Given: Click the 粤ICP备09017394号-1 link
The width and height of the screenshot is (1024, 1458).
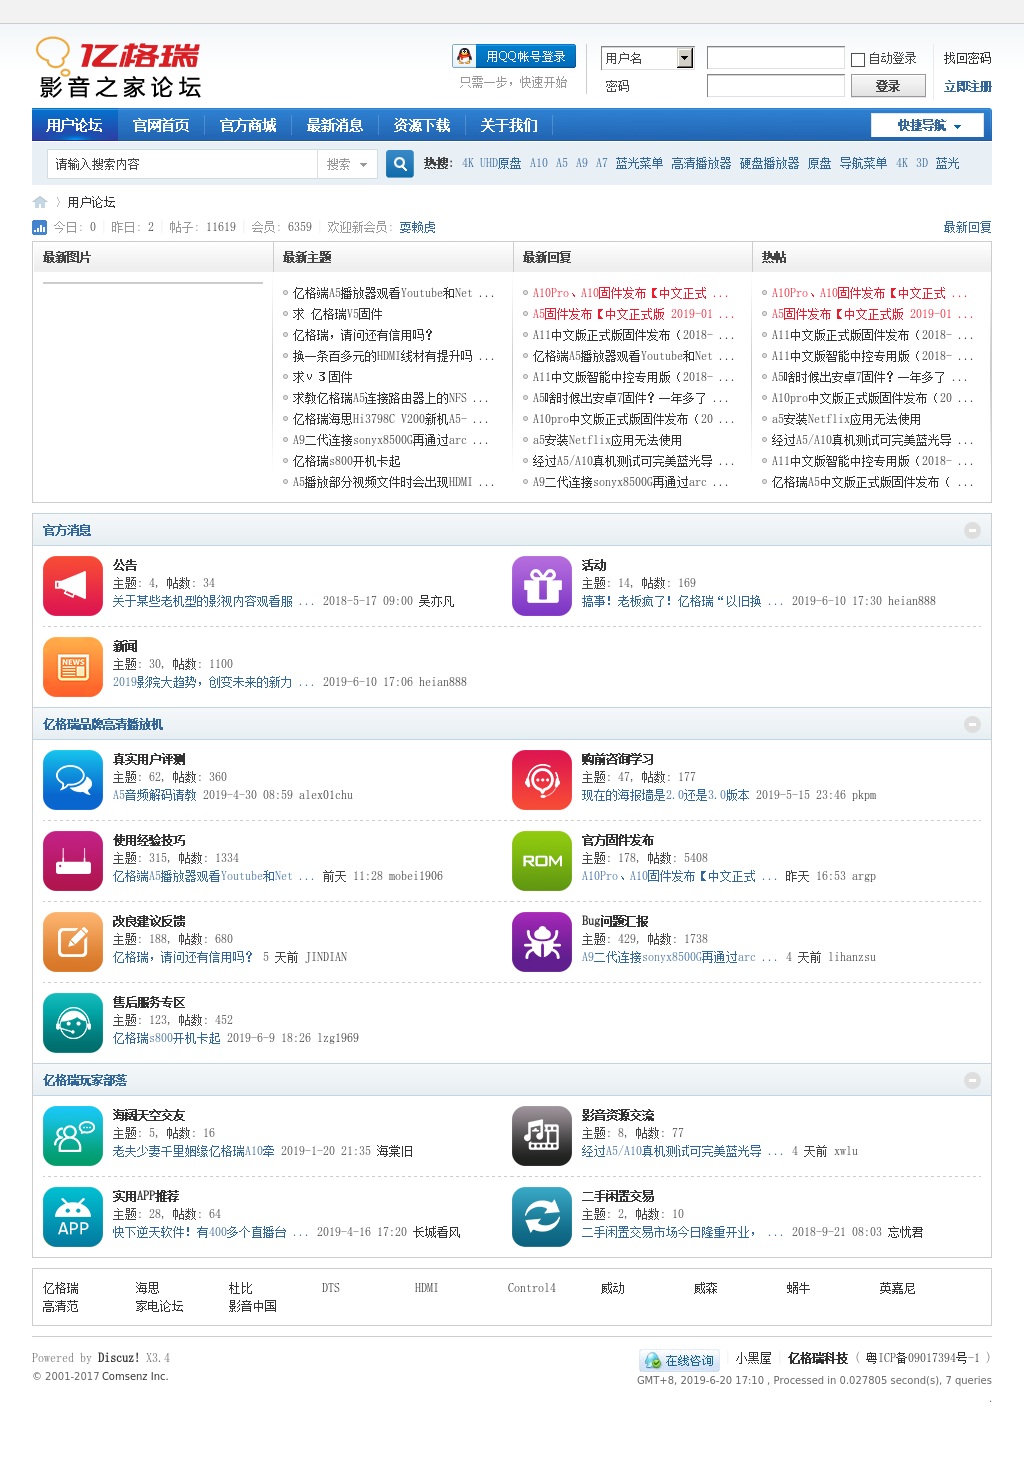Looking at the screenshot, I should point(922,1358).
